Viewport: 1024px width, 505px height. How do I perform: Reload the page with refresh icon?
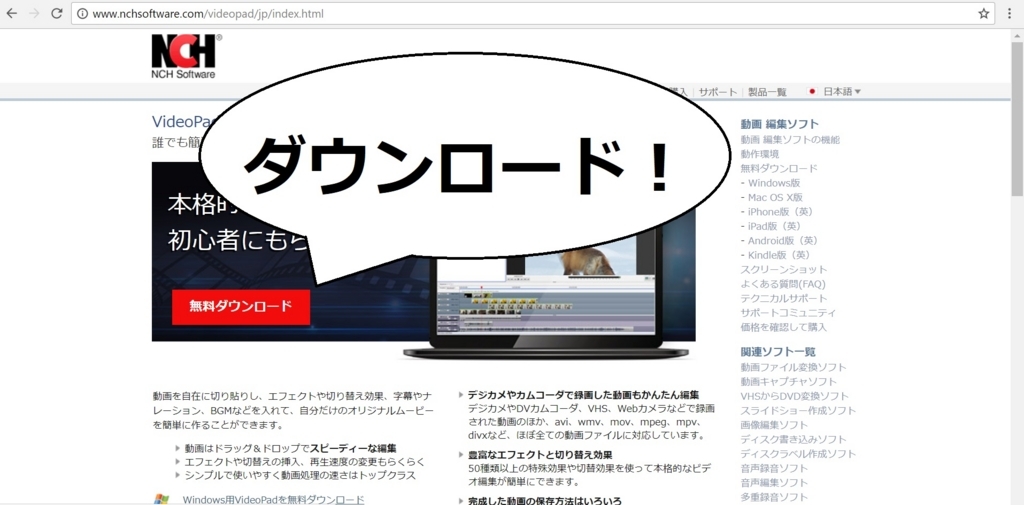coord(57,14)
